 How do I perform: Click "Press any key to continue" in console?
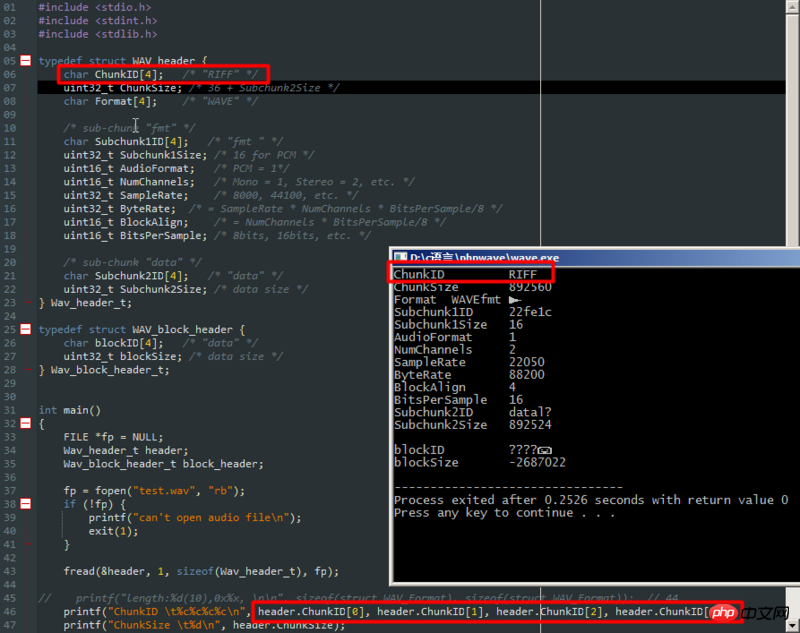coord(504,513)
